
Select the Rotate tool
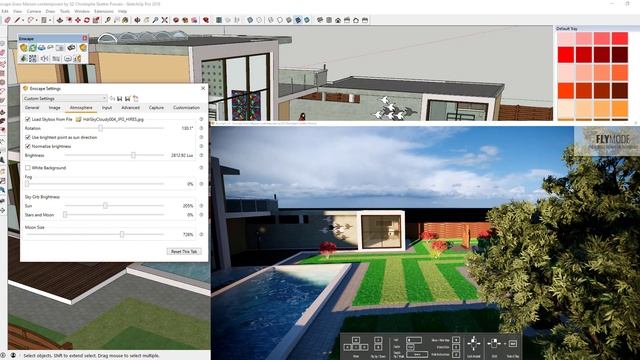(87, 20)
